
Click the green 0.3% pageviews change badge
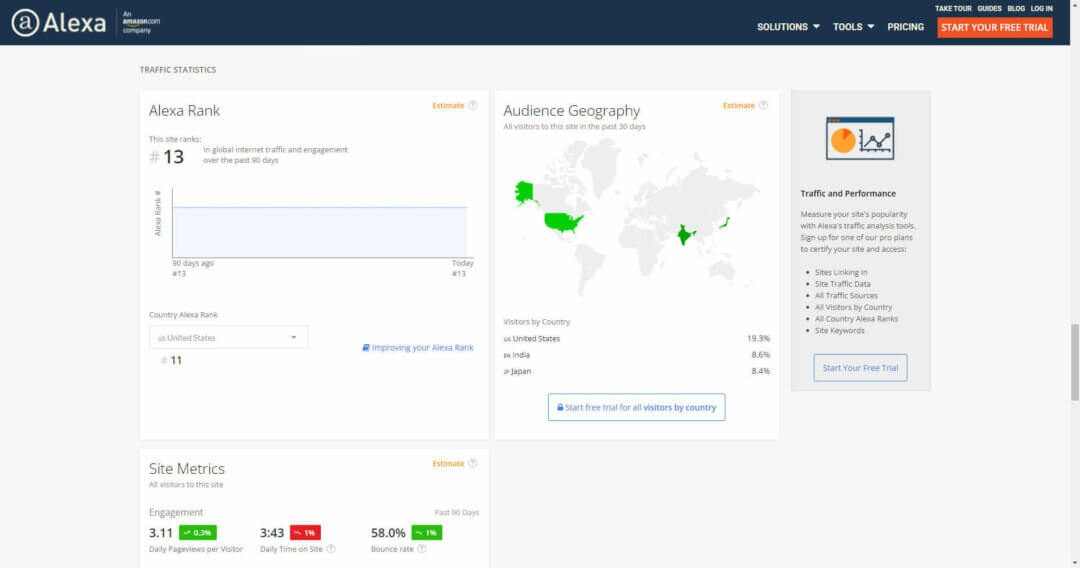click(198, 533)
